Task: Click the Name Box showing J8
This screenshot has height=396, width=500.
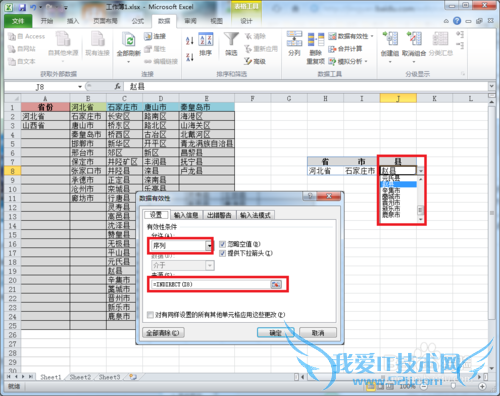Action: [41, 87]
